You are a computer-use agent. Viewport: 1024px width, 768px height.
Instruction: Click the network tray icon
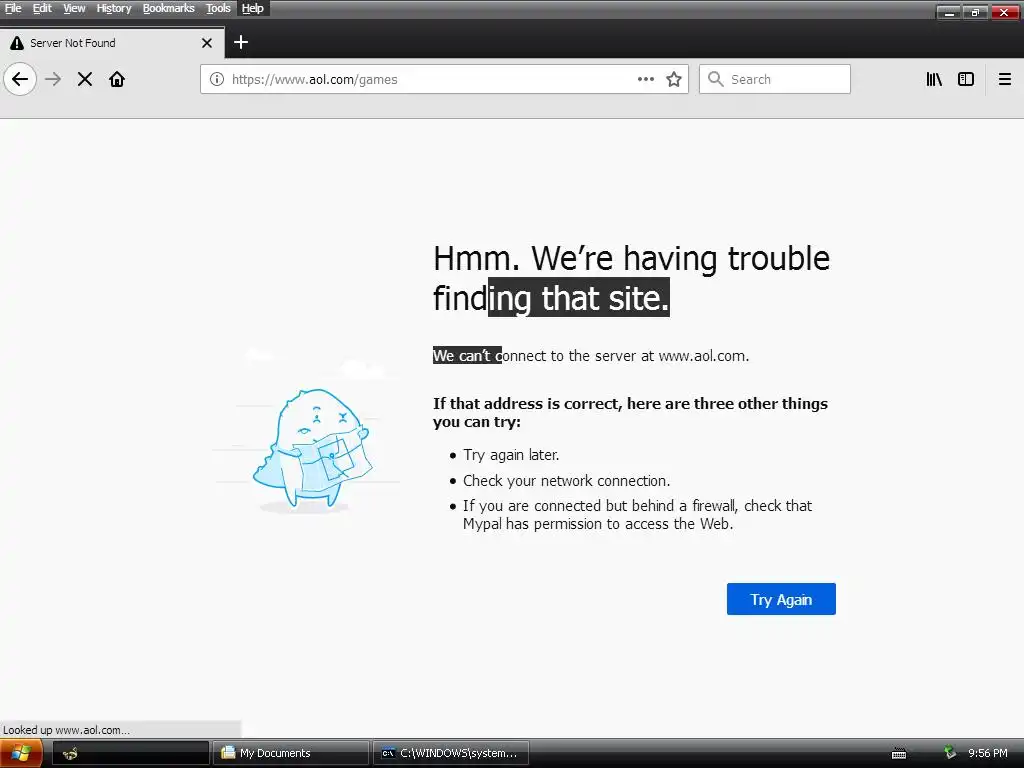950,753
